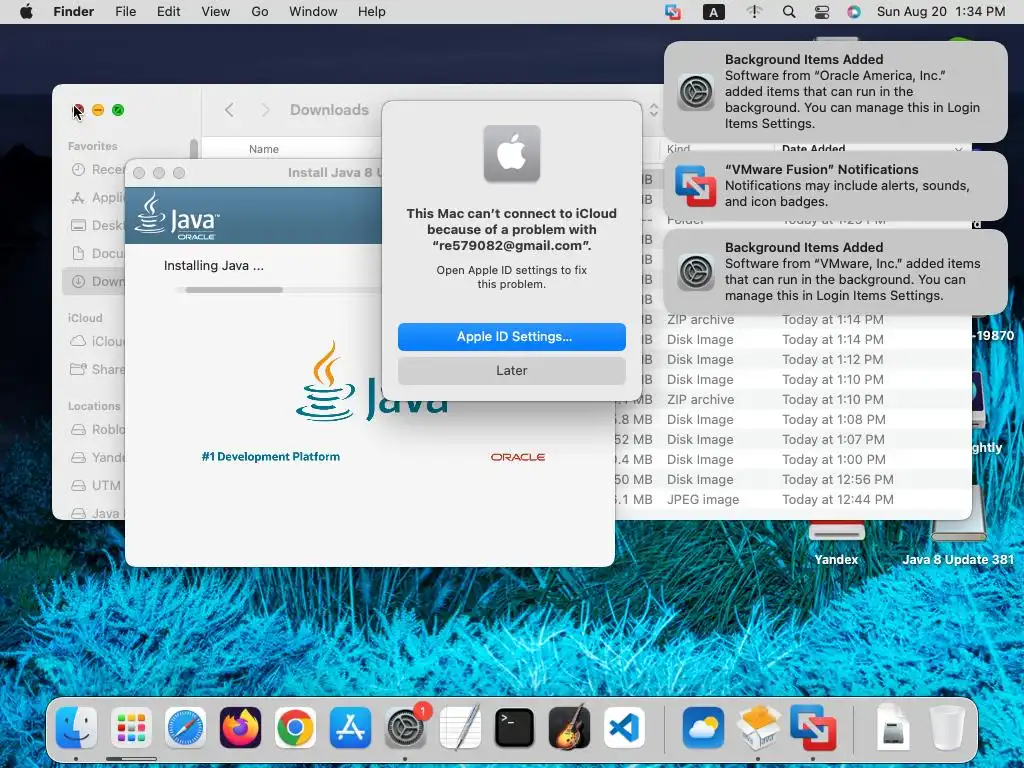
Task: Open the Finder menu in menu bar
Action: point(73,12)
